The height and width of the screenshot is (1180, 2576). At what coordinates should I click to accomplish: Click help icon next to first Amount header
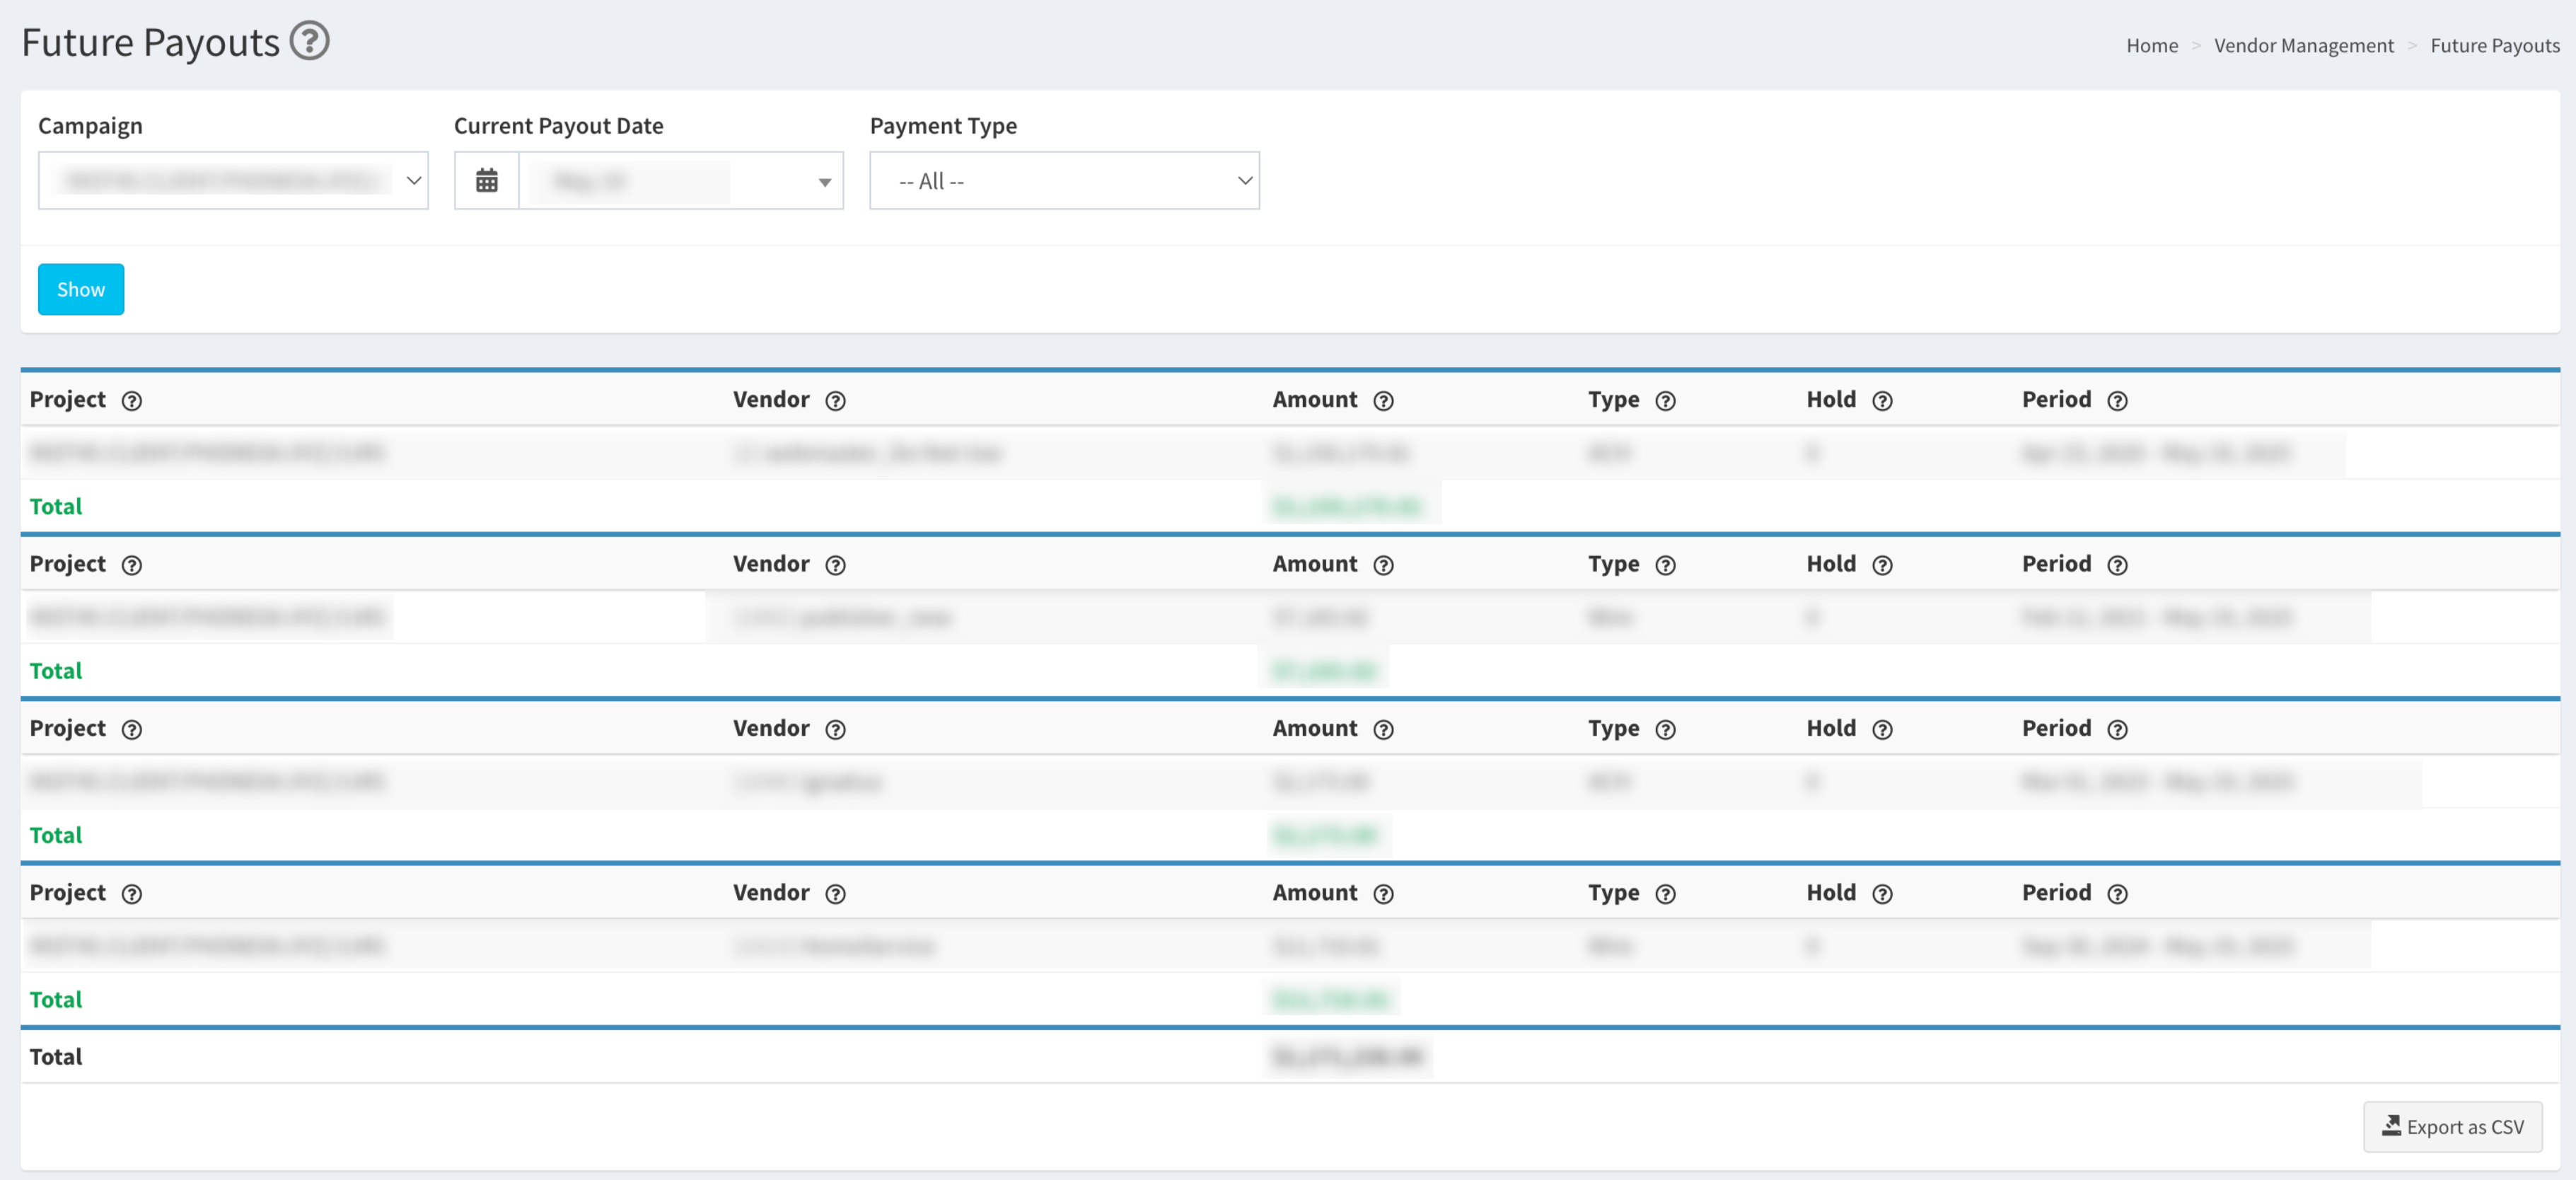click(1383, 401)
